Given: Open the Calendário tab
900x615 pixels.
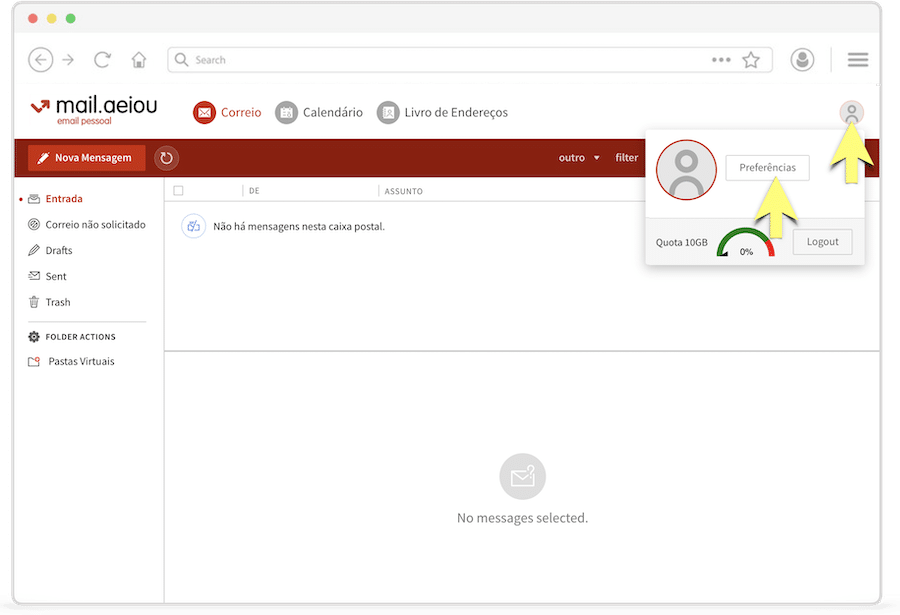Looking at the screenshot, I should 320,113.
